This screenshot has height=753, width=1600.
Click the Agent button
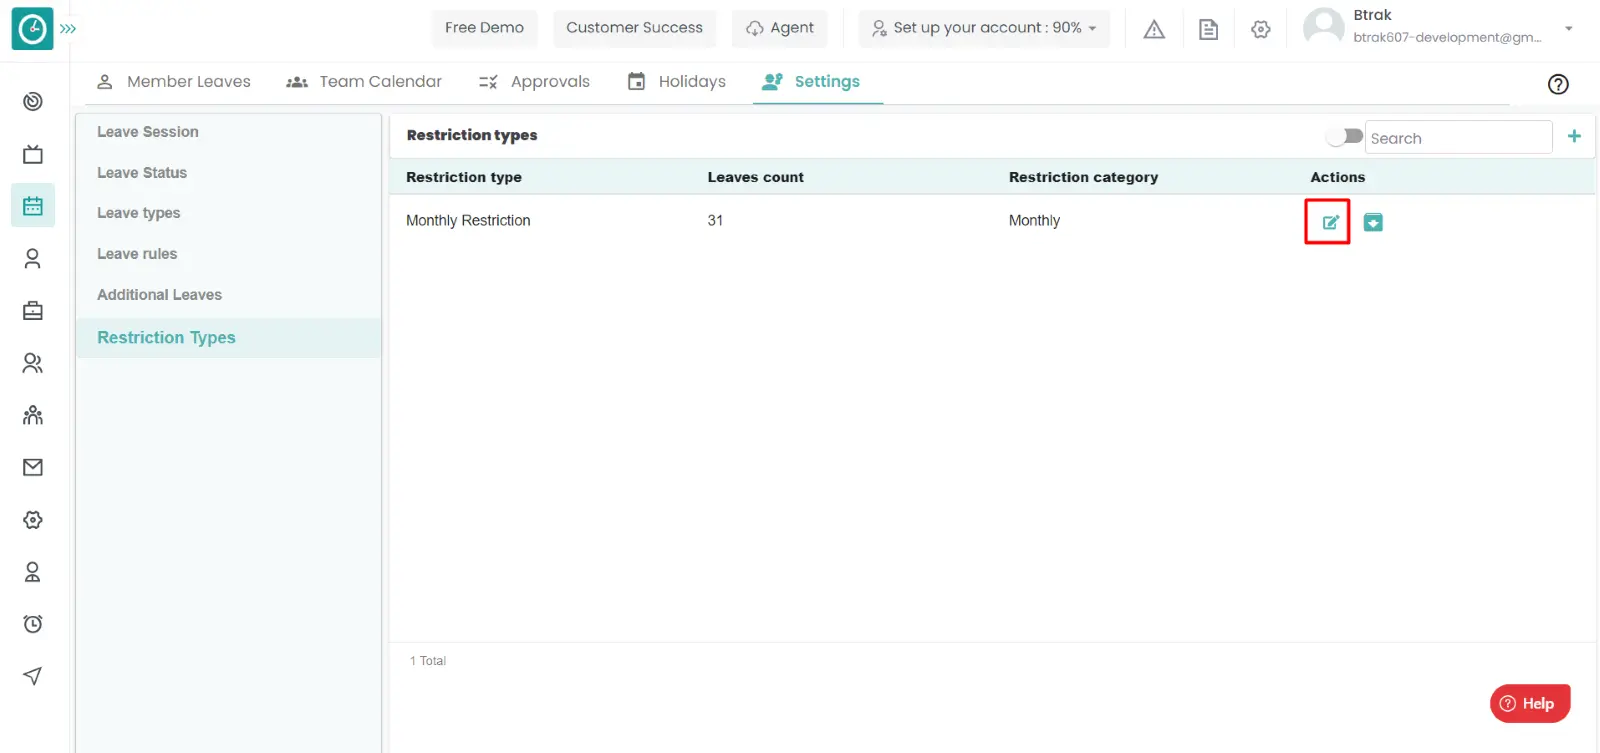point(780,28)
